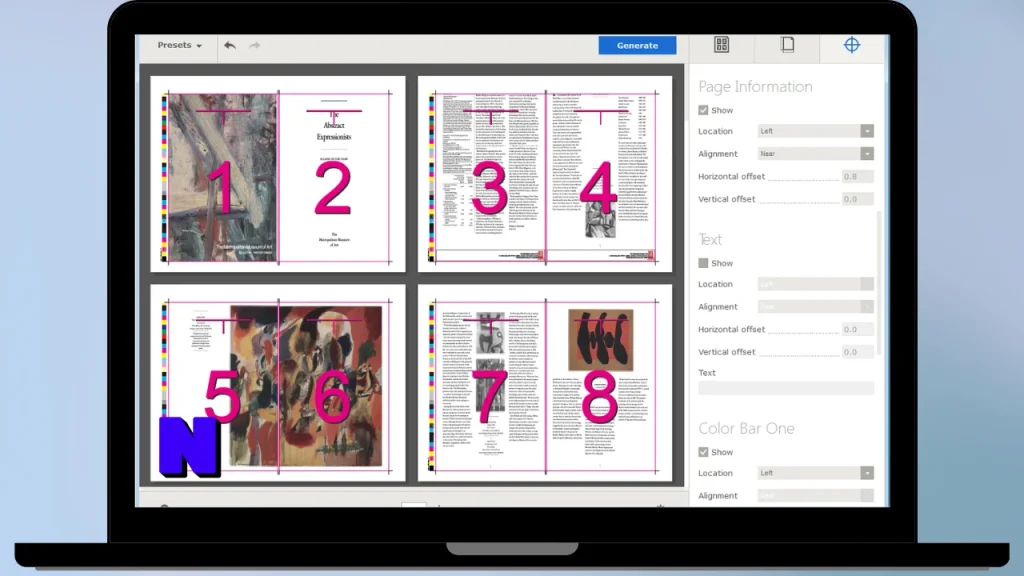Image resolution: width=1024 pixels, height=576 pixels.
Task: Open Text section Location dropdown
Action: pos(815,284)
